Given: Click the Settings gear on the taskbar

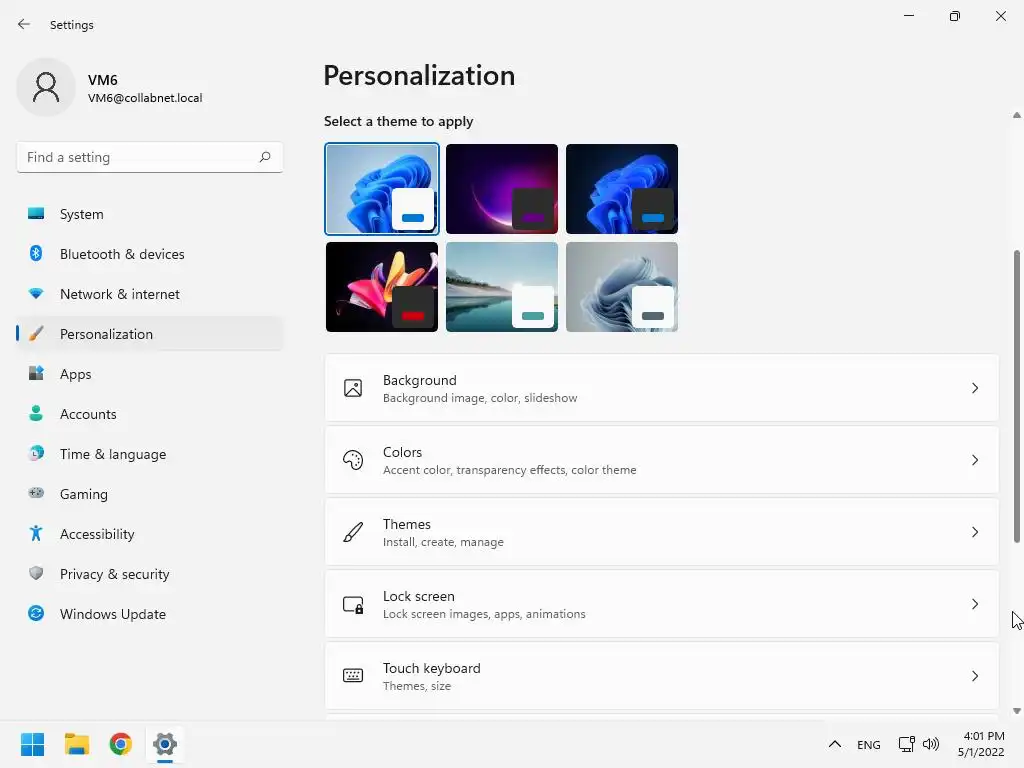Looking at the screenshot, I should coord(165,744).
